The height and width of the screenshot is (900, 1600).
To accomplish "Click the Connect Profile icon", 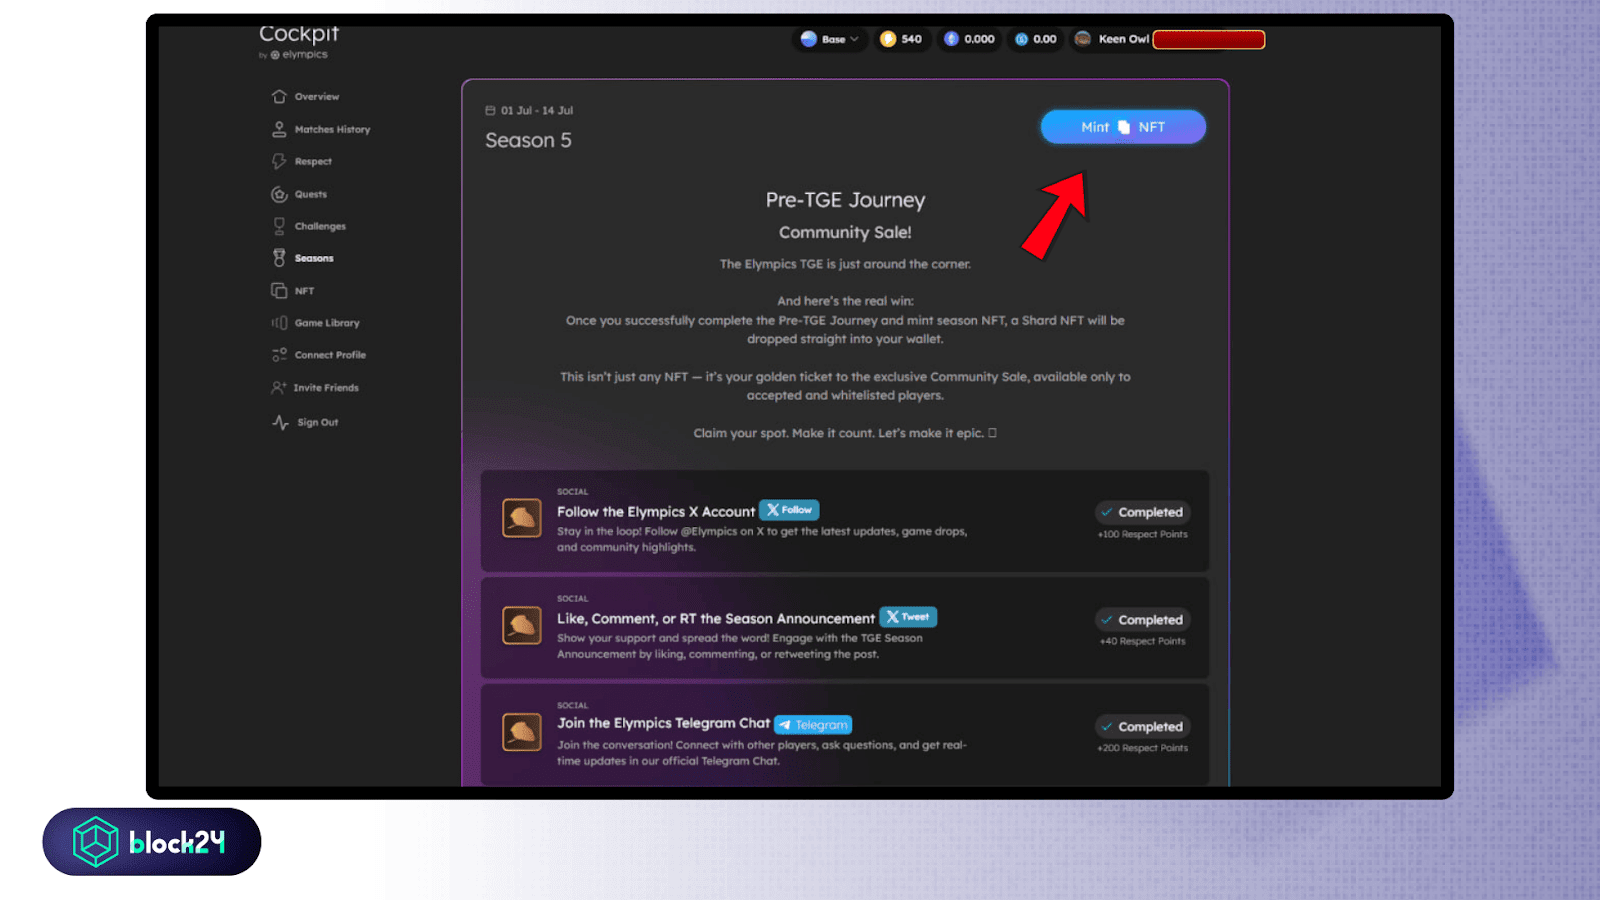I will (x=279, y=355).
